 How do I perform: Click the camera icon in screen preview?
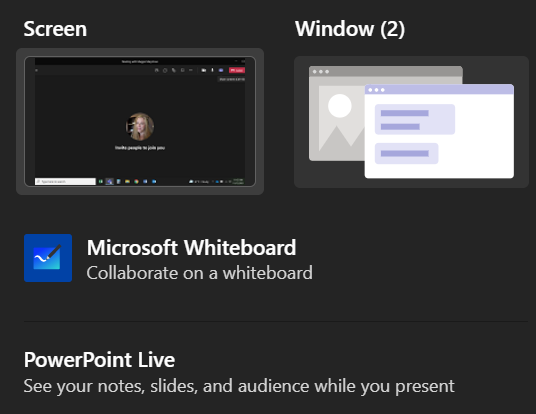pyautogui.click(x=204, y=70)
